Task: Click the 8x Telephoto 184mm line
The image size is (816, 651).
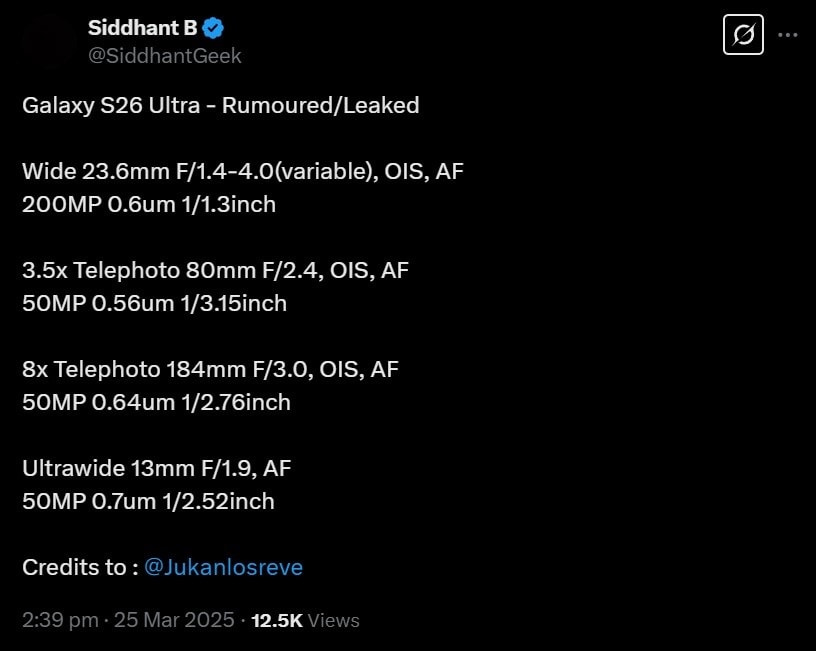Action: (210, 369)
